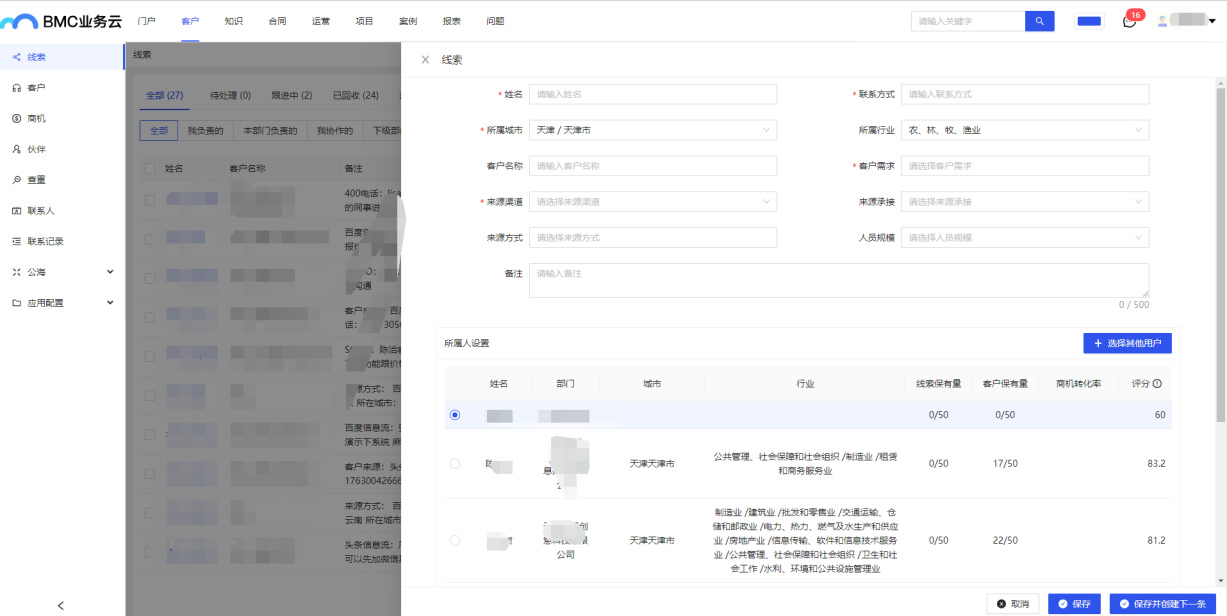Viewport: 1227px width, 616px height.
Task: Open the user account dropdown caret
Action: pos(1213,21)
